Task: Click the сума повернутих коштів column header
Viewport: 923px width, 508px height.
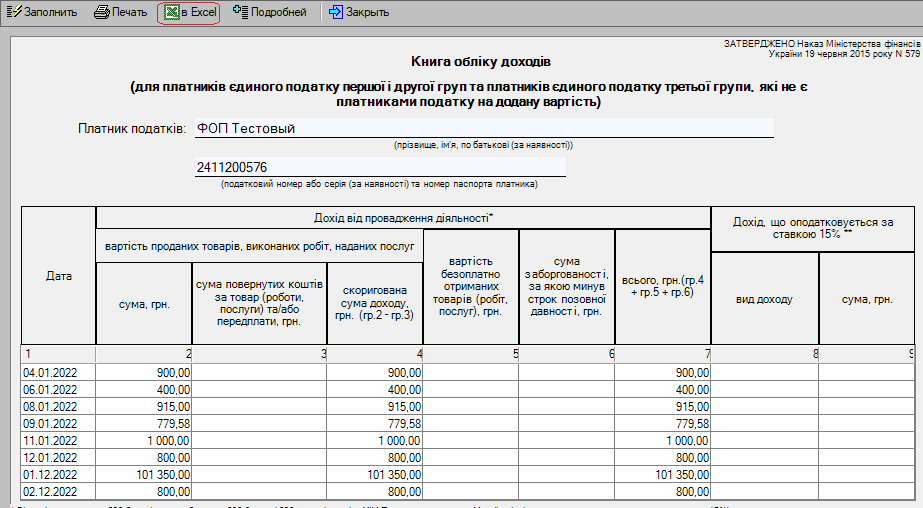Action: [260, 304]
